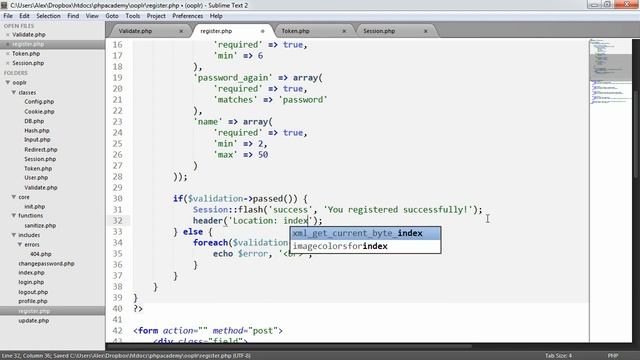Open the Help menu

pos(216,16)
